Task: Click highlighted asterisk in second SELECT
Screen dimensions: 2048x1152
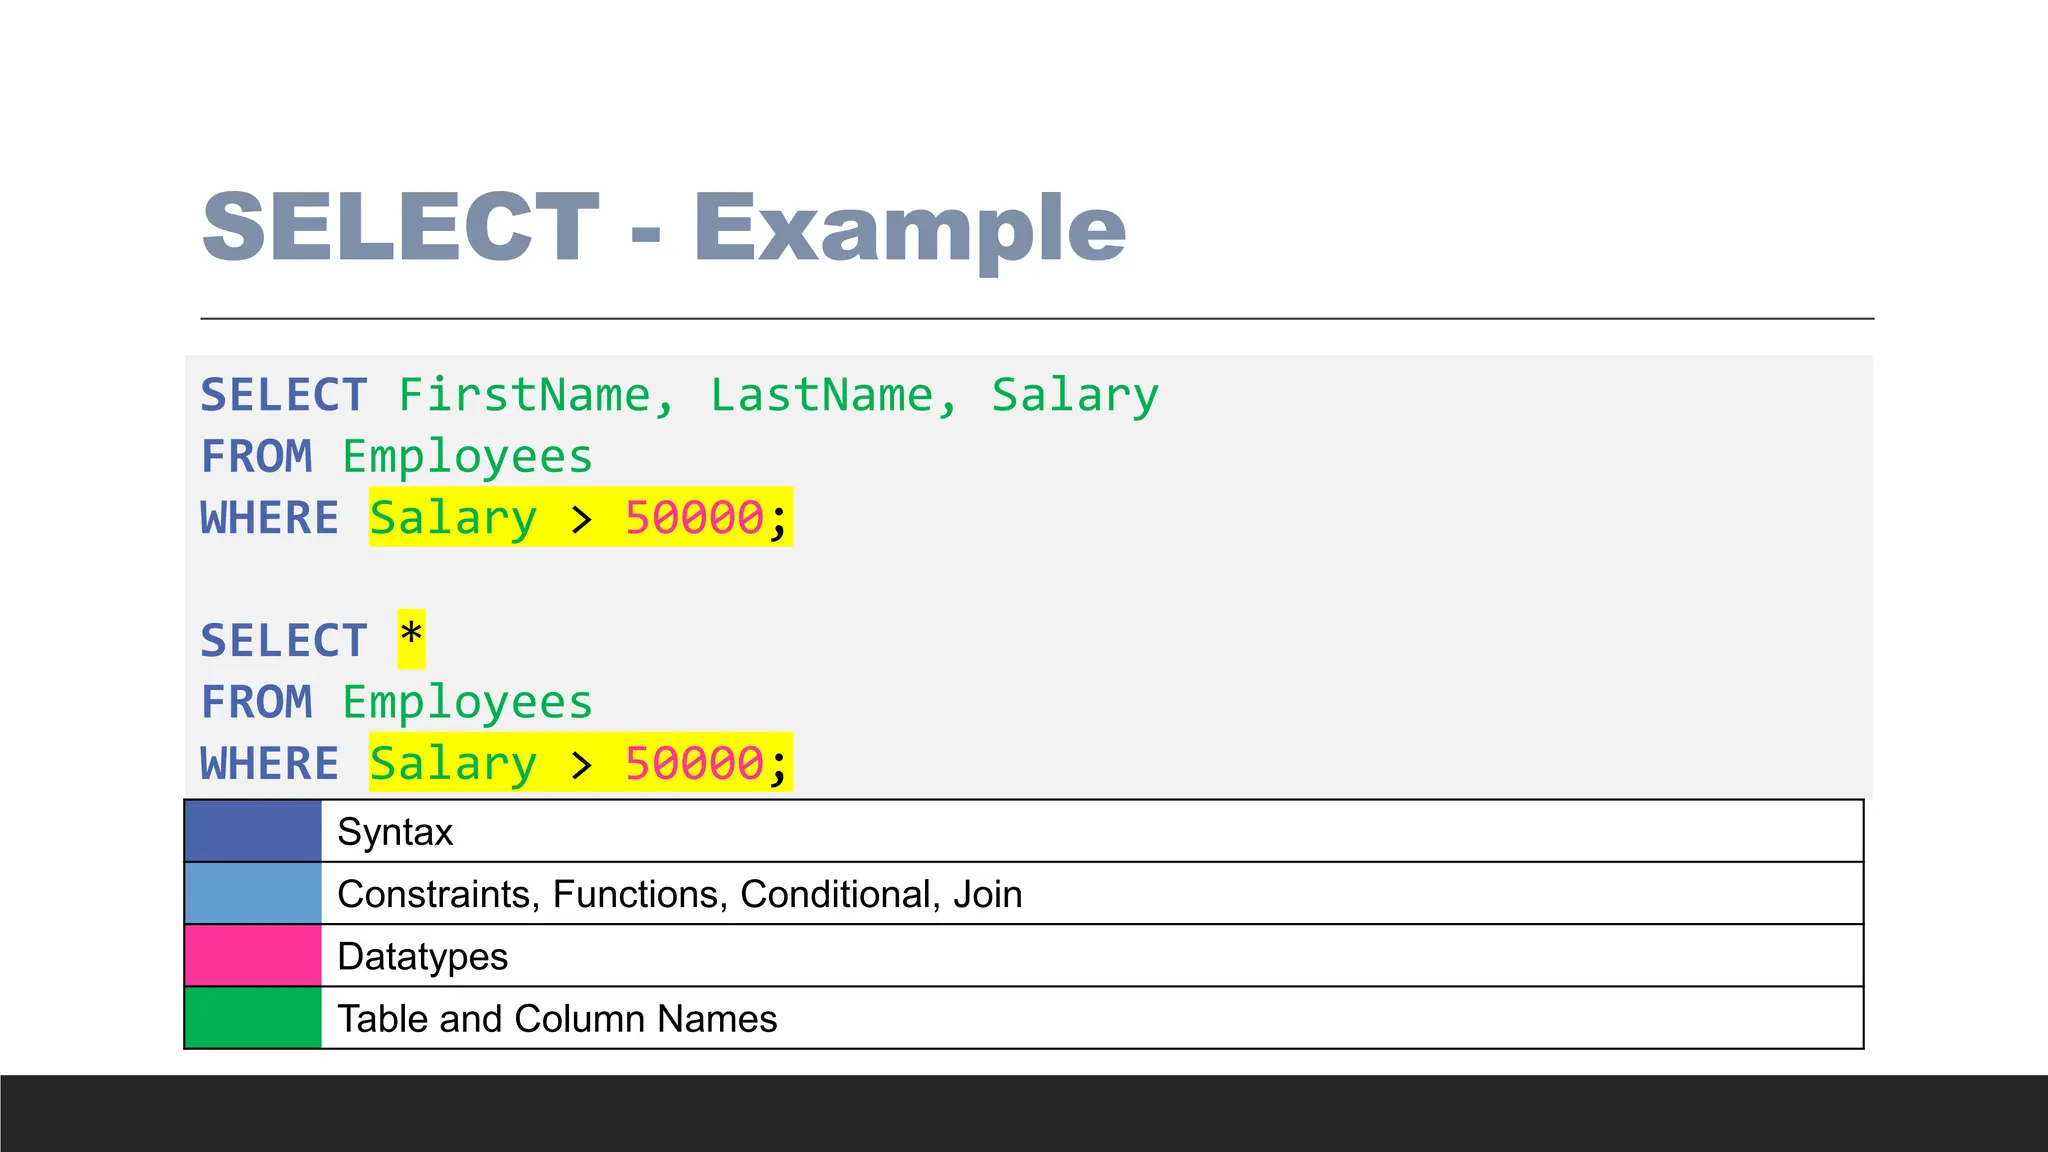Action: click(411, 638)
